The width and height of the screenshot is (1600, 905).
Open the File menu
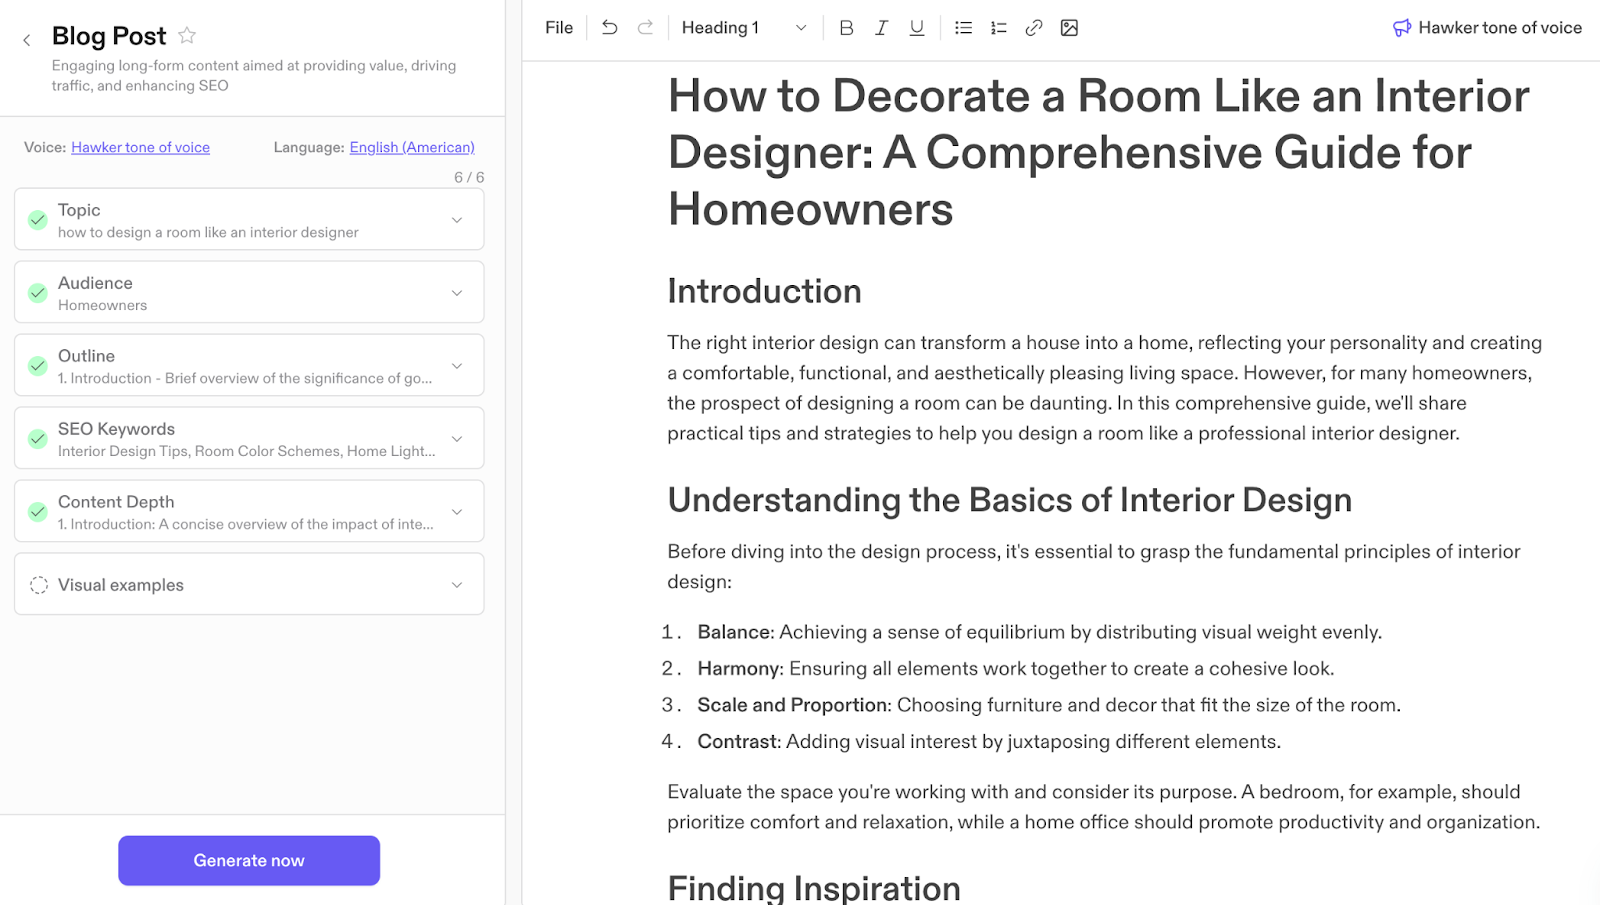point(558,27)
